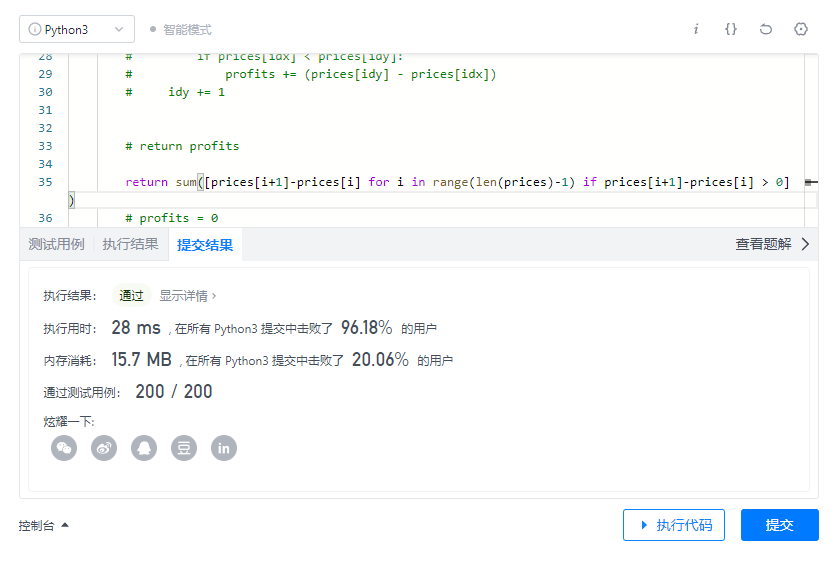This screenshot has height=569, width=835.
Task: Open the Python3 language dropdown
Action: [x=77, y=29]
